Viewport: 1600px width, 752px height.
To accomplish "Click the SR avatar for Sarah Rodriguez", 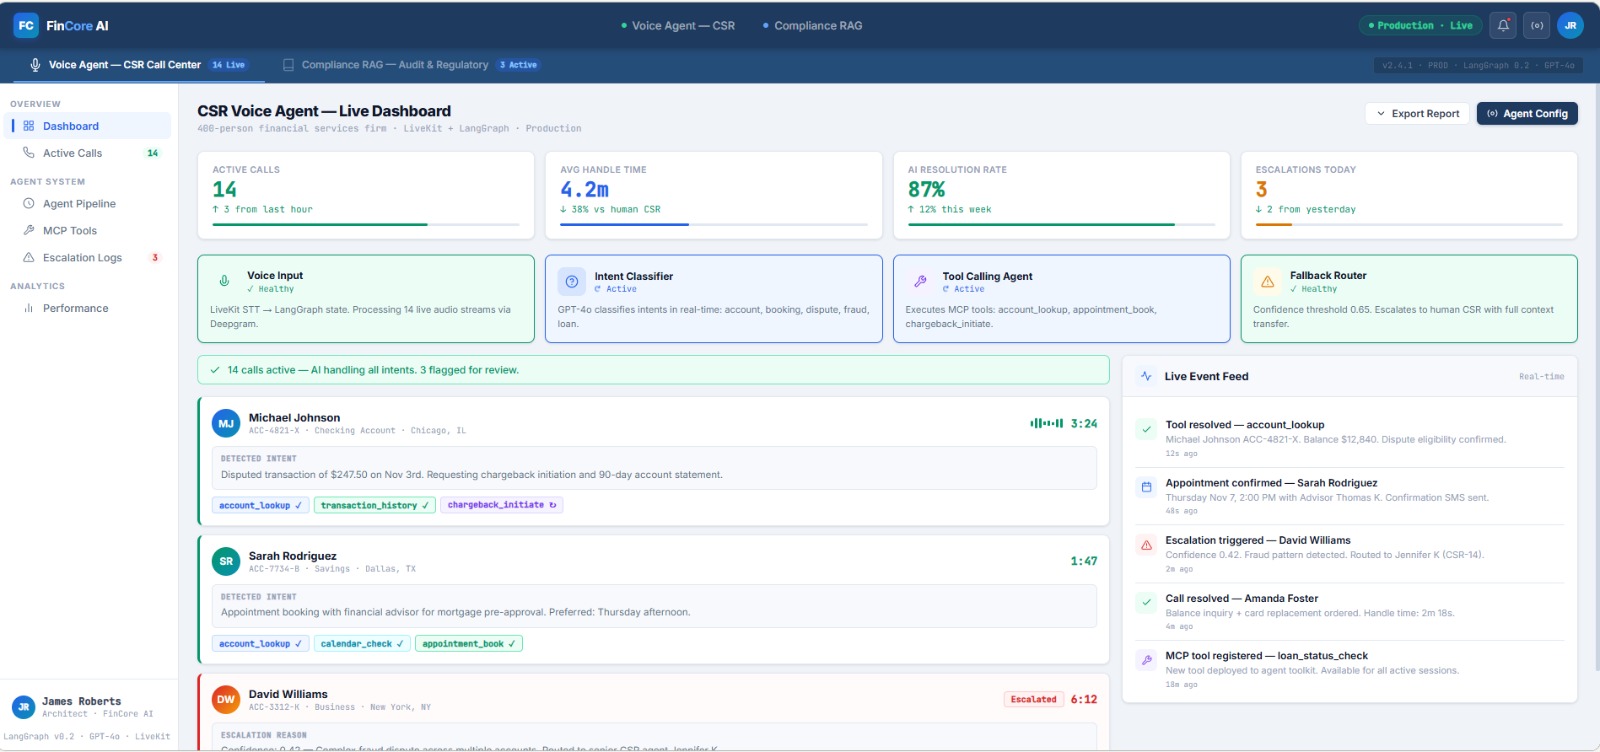I will point(226,562).
